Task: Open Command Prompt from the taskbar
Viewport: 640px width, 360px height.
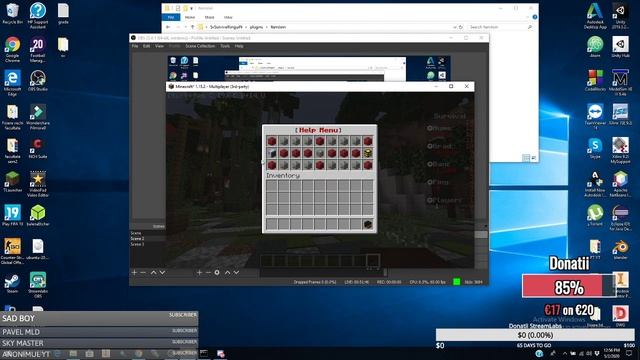Action: coord(204,353)
